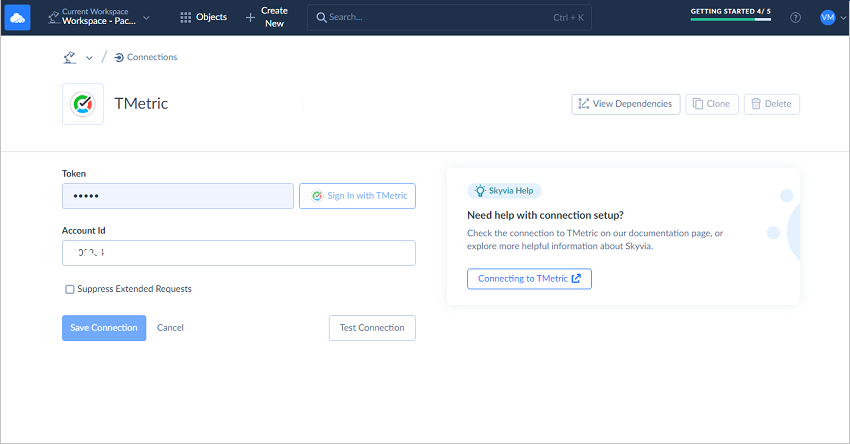The width and height of the screenshot is (850, 444).
Task: Select the search magnifier icon
Action: (321, 18)
